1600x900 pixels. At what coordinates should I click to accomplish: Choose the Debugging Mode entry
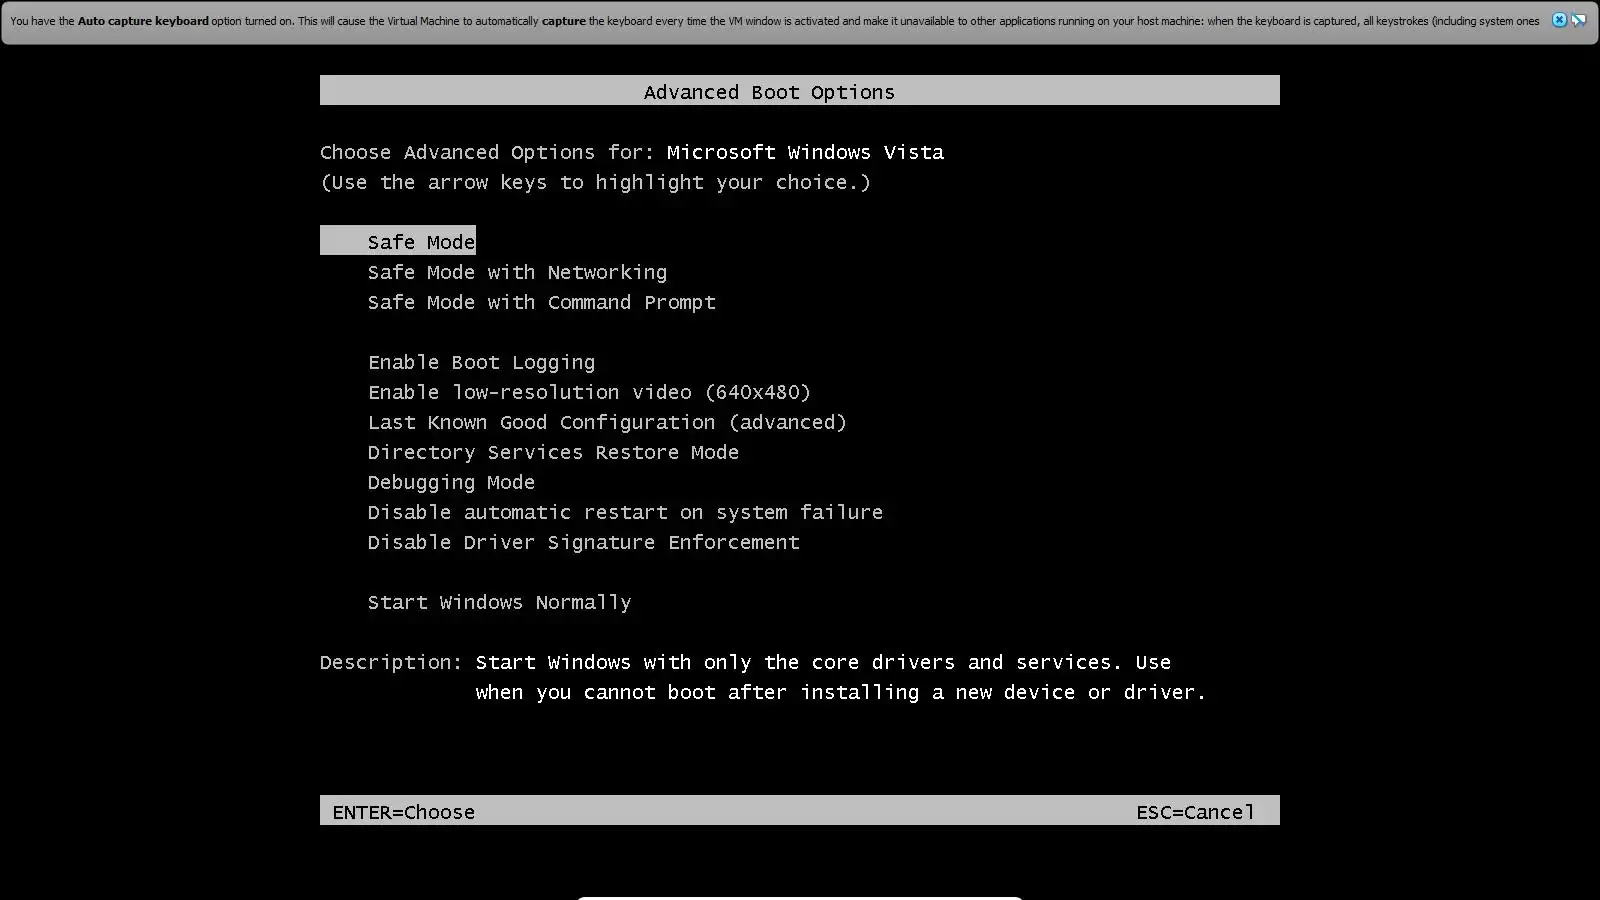pyautogui.click(x=451, y=482)
